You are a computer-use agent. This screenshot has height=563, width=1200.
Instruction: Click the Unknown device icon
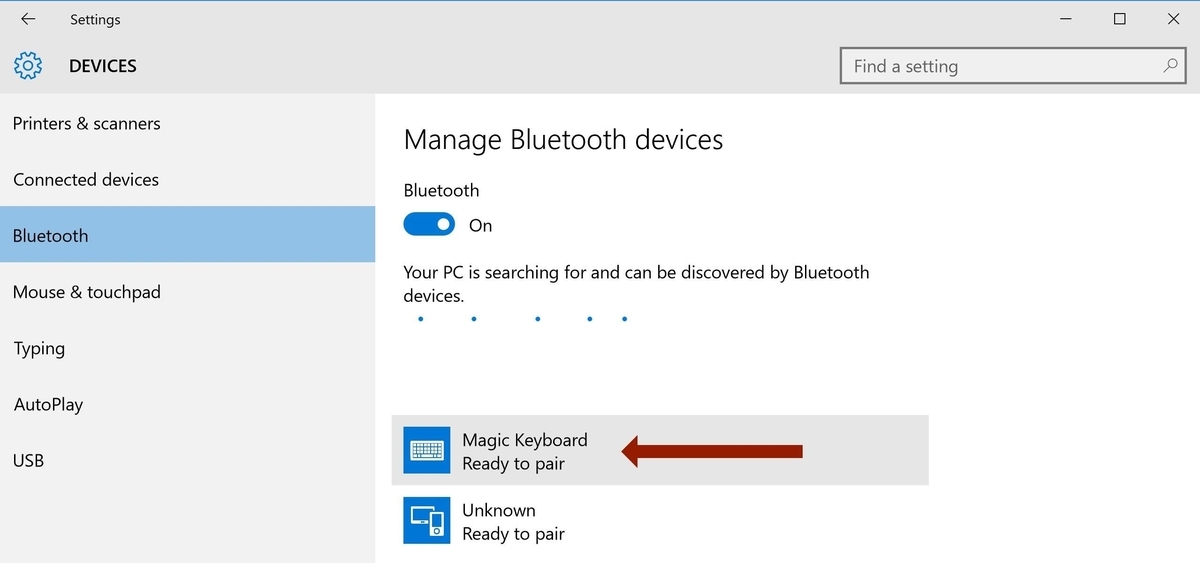pyautogui.click(x=427, y=520)
